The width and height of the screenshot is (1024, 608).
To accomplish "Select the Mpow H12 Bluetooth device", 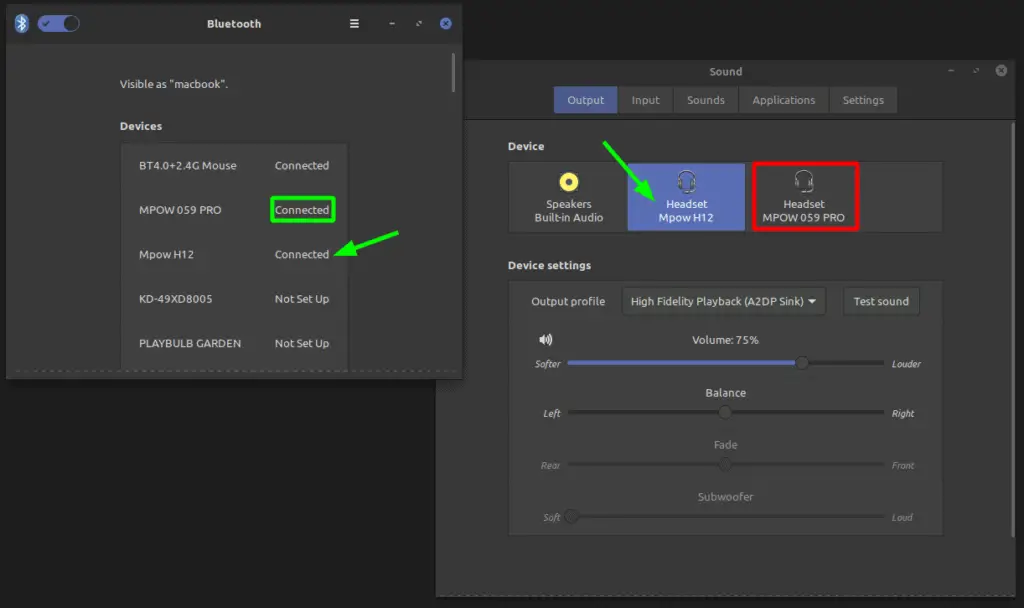I will pos(234,255).
